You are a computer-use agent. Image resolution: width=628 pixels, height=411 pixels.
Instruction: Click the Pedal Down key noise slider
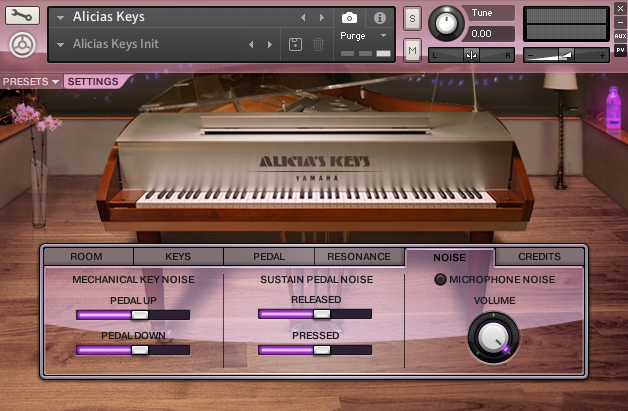[x=133, y=350]
